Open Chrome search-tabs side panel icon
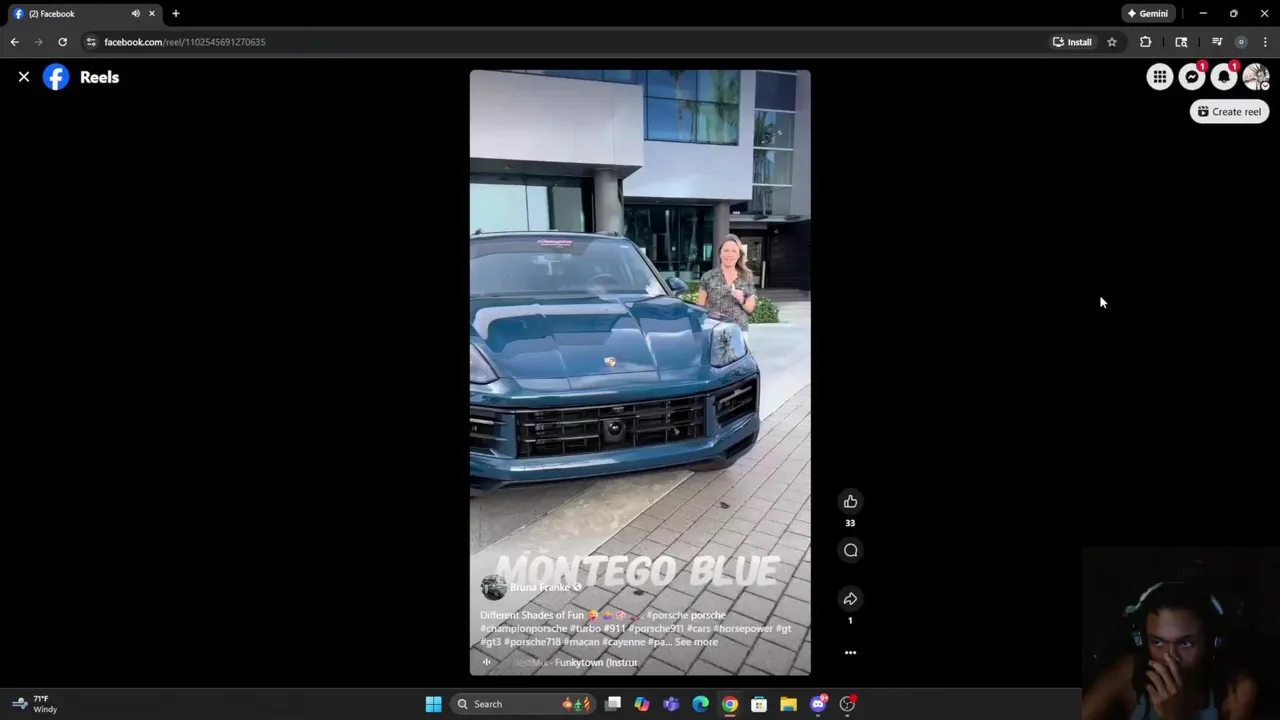The image size is (1280, 720). coord(1181,42)
